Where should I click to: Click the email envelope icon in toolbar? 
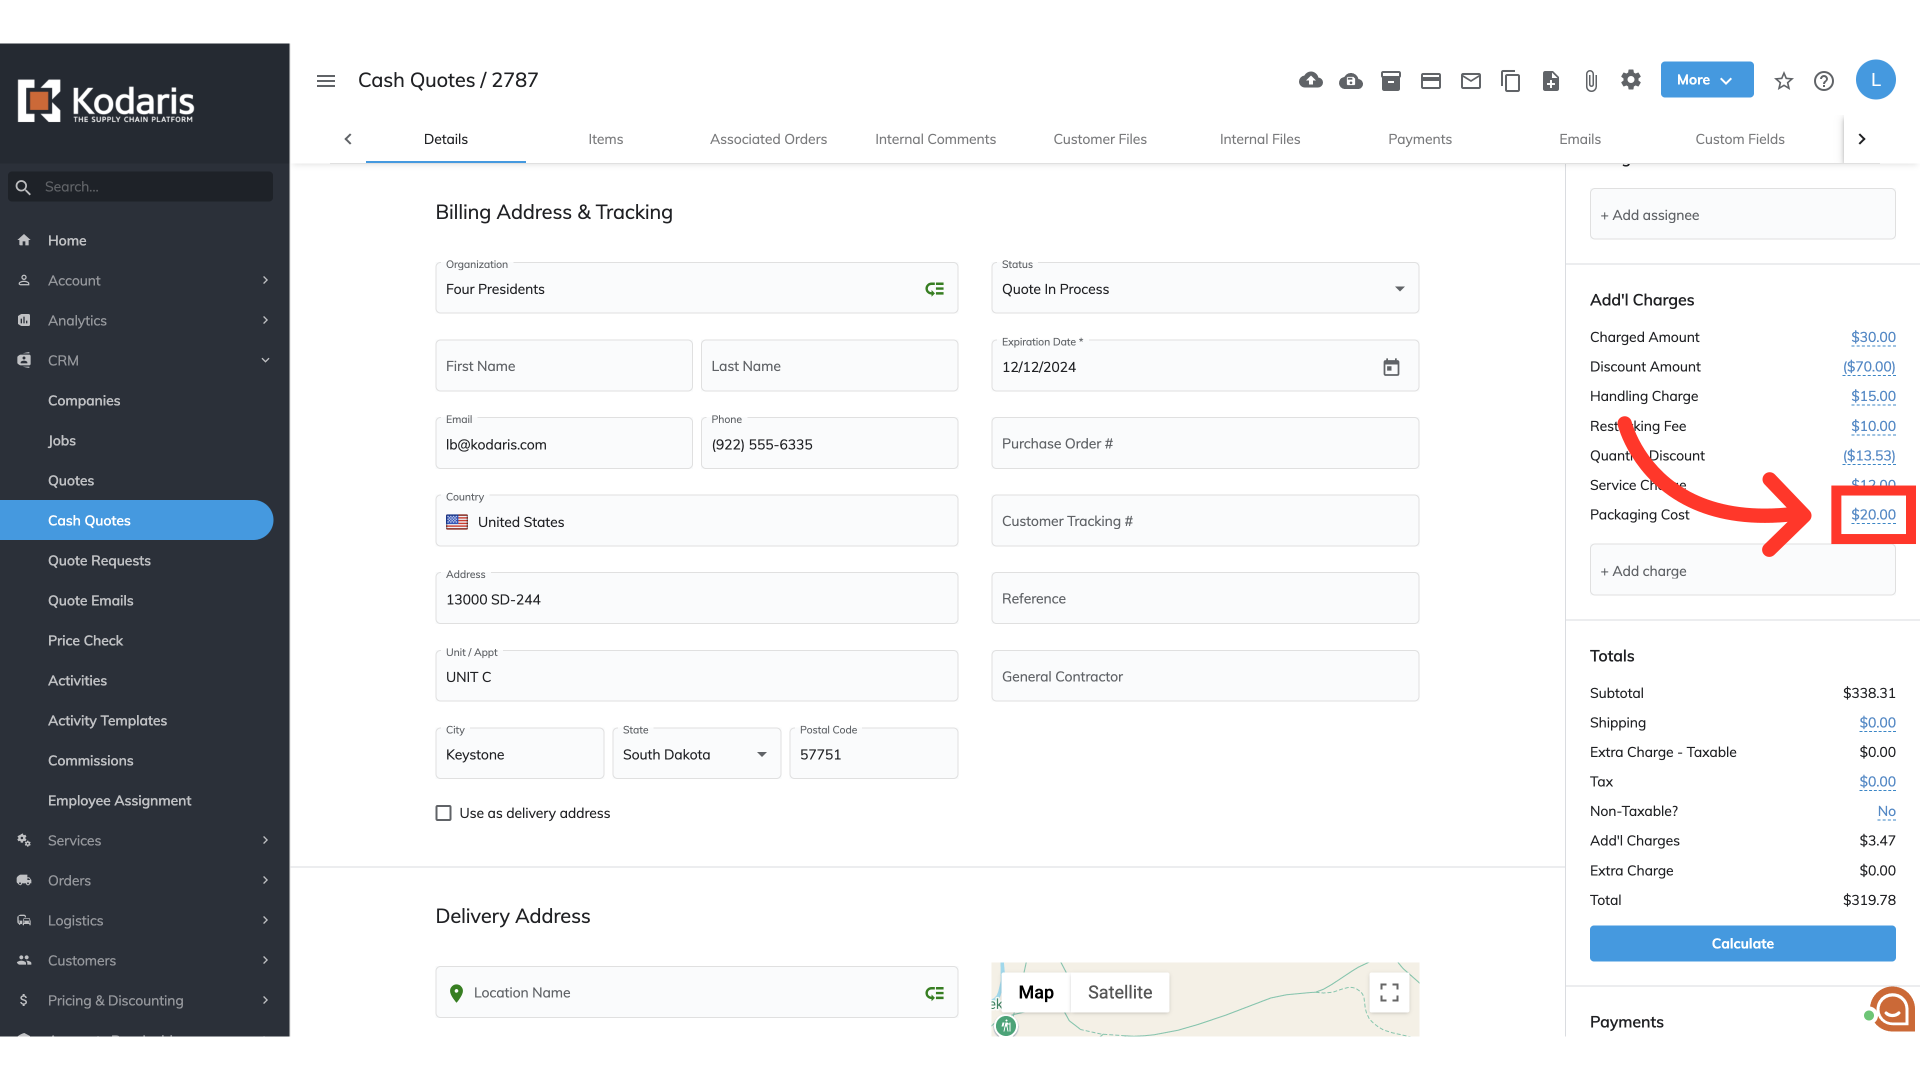(x=1470, y=80)
